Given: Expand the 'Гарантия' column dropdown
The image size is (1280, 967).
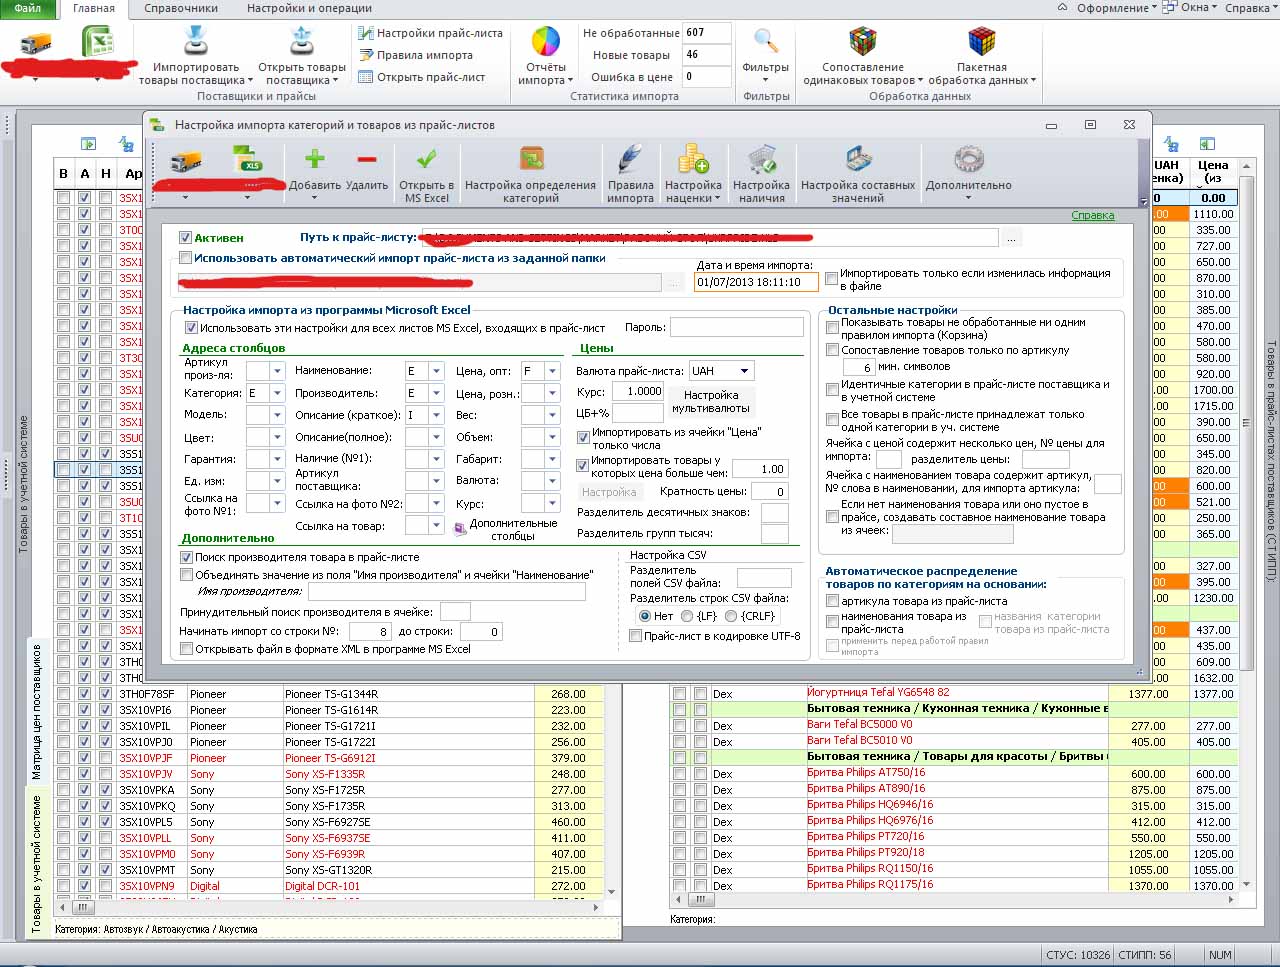Looking at the screenshot, I should point(277,459).
